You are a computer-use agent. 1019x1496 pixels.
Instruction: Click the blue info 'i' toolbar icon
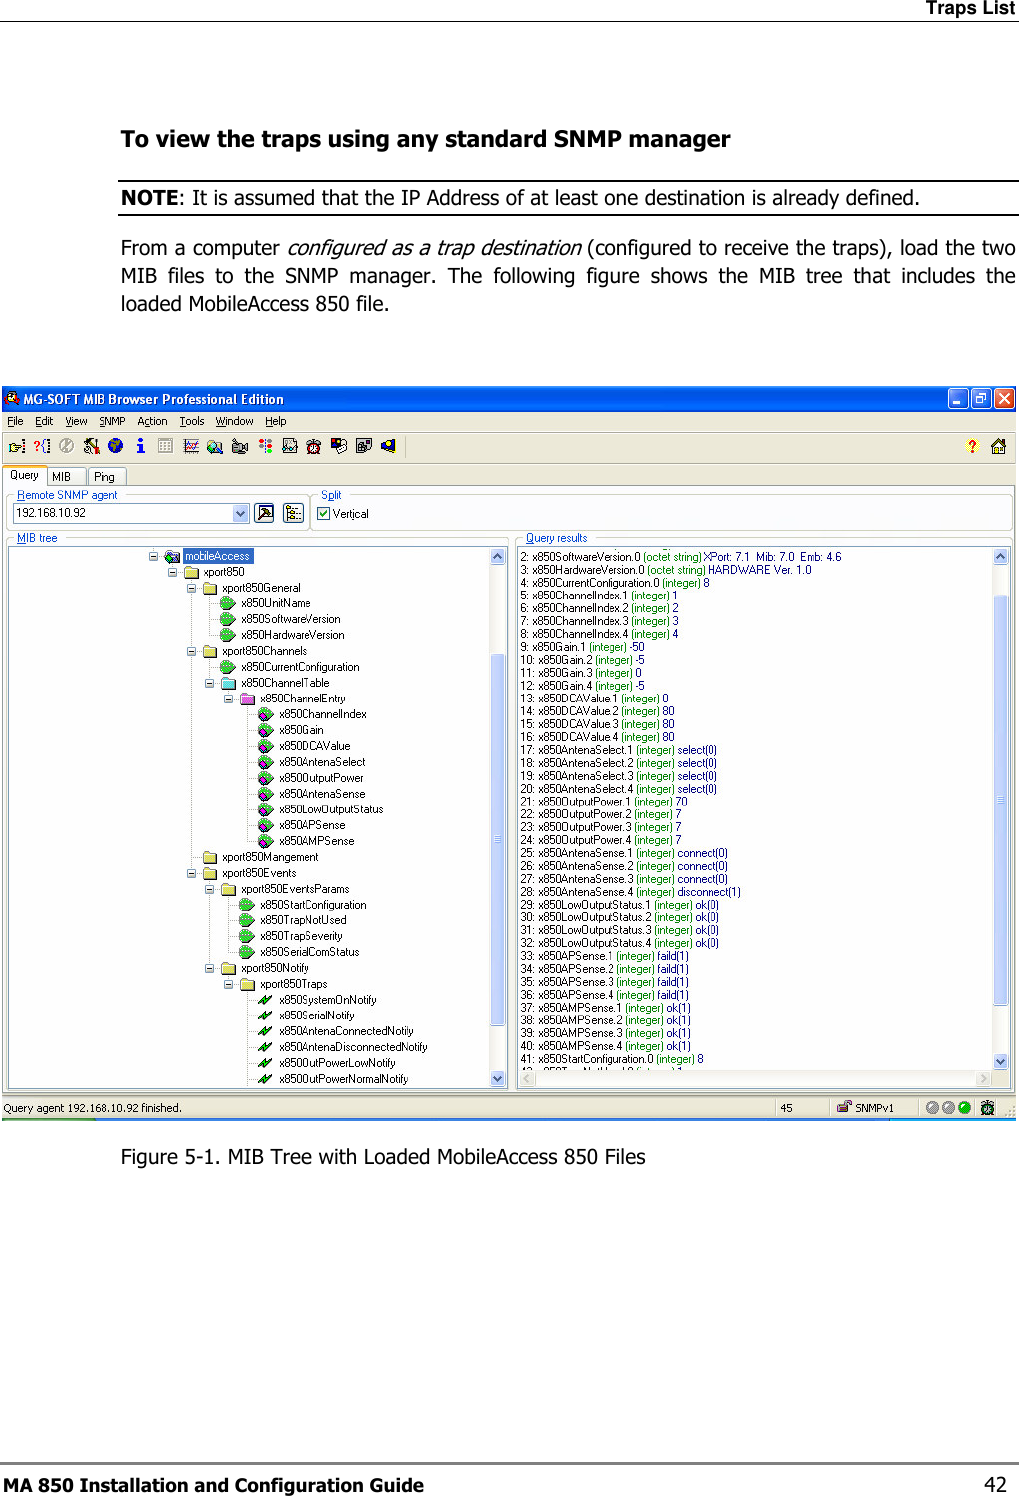click(141, 446)
